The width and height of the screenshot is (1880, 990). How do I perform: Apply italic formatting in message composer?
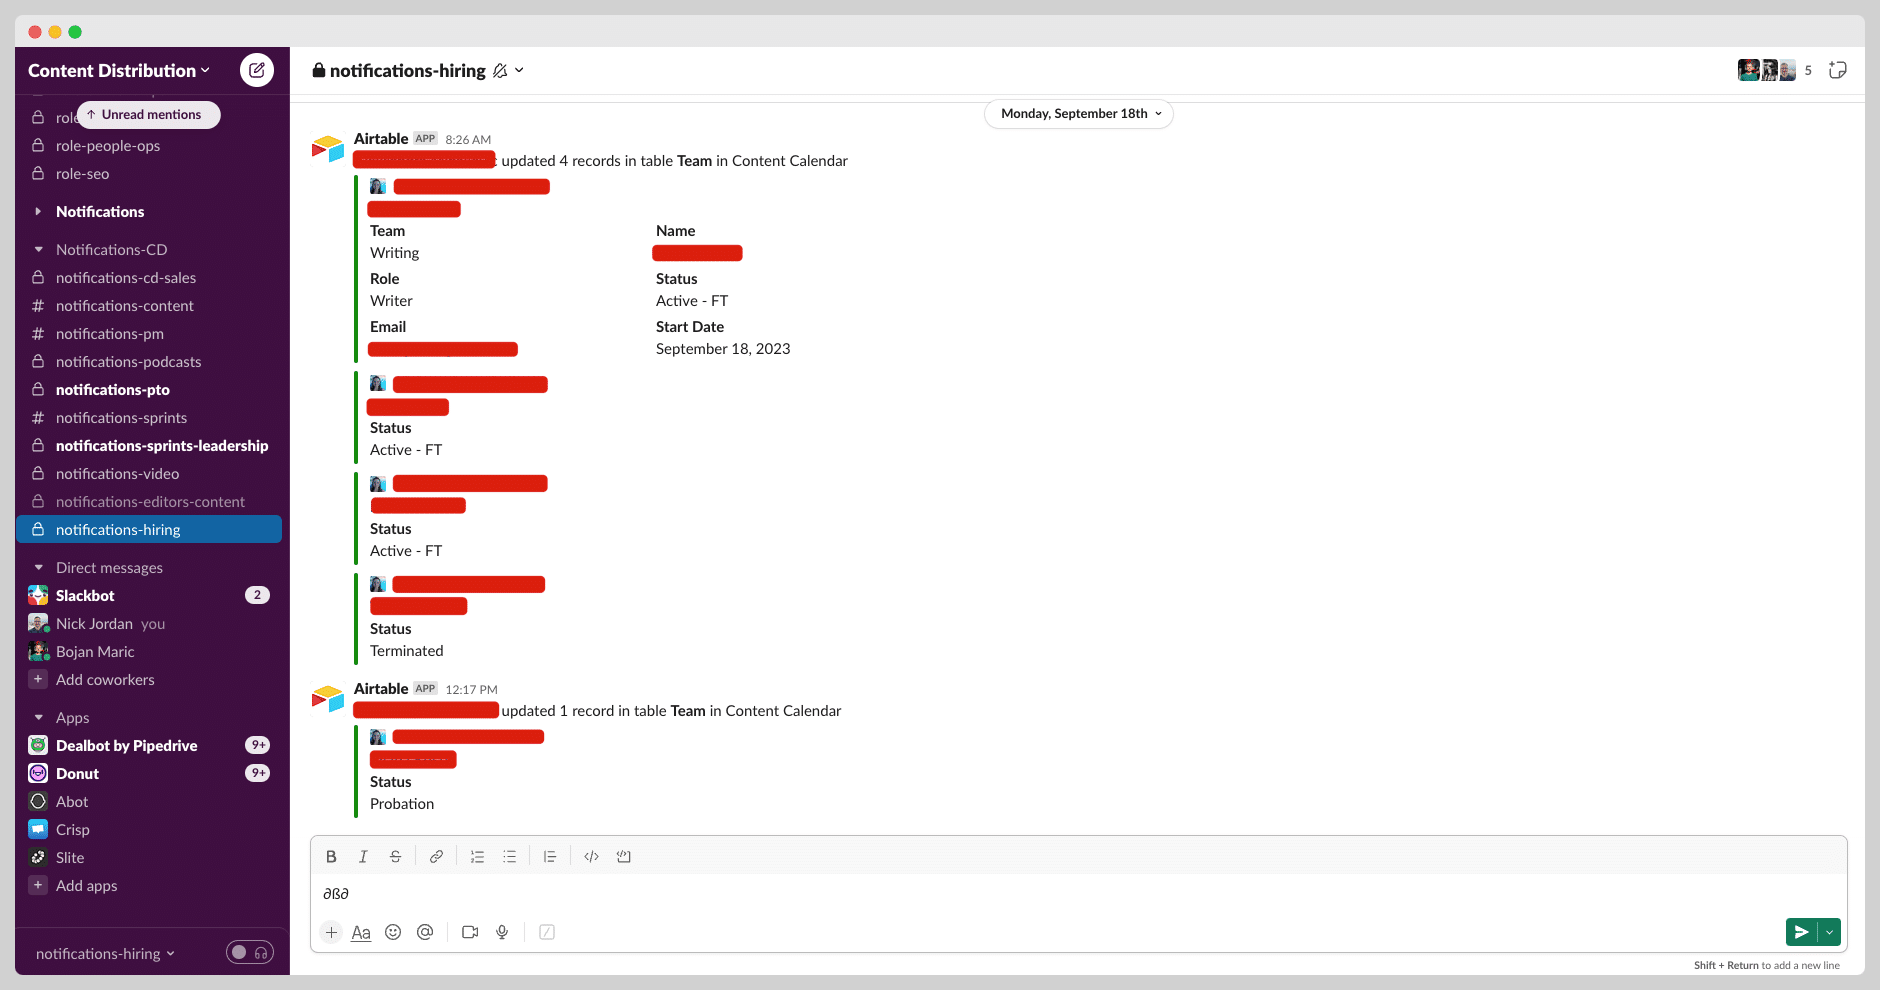tap(363, 857)
